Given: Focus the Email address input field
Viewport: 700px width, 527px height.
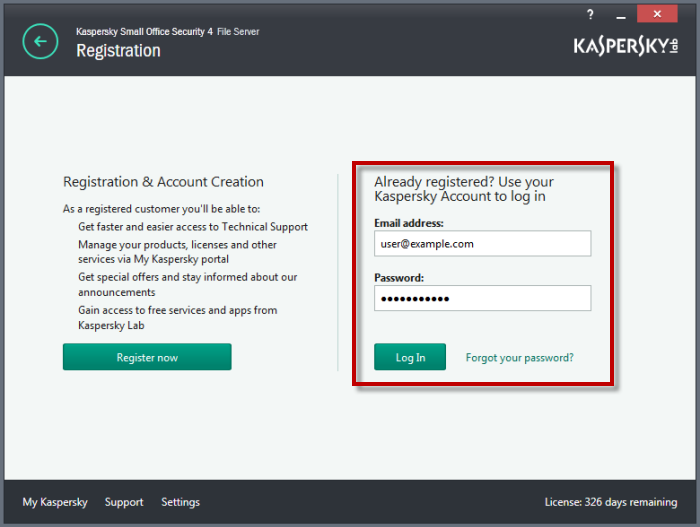Looking at the screenshot, I should pos(483,243).
